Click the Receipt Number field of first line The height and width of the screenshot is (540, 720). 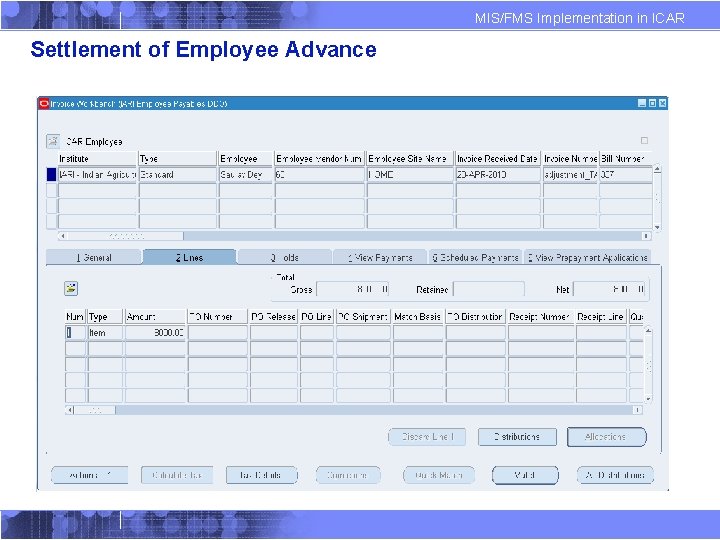(x=541, y=332)
